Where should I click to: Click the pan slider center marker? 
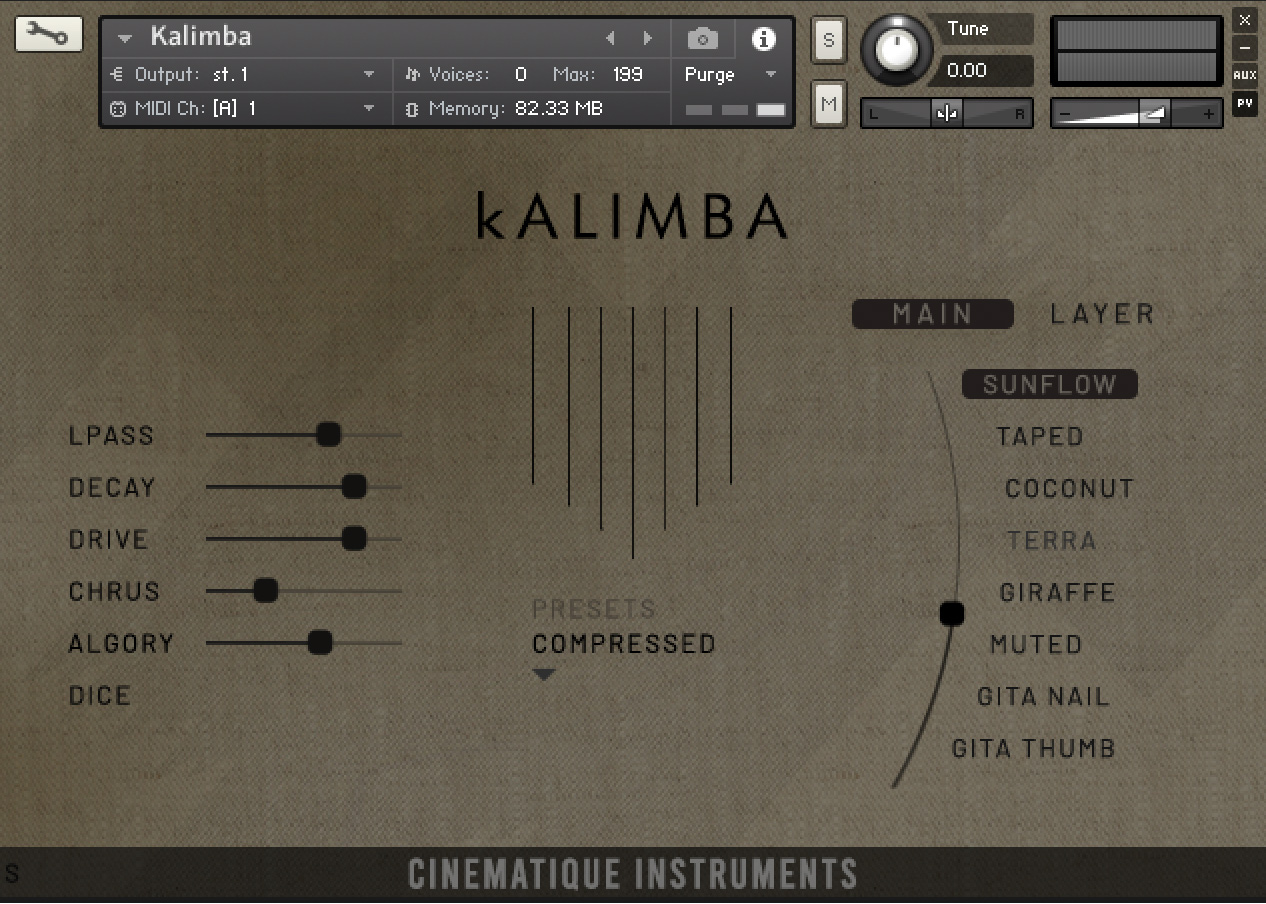pyautogui.click(x=947, y=114)
